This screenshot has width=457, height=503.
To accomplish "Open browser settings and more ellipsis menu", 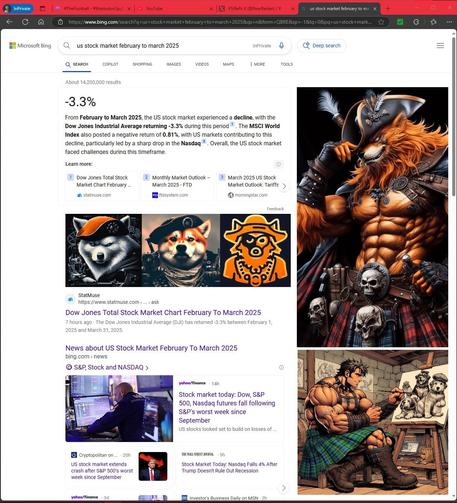I will coord(449,22).
